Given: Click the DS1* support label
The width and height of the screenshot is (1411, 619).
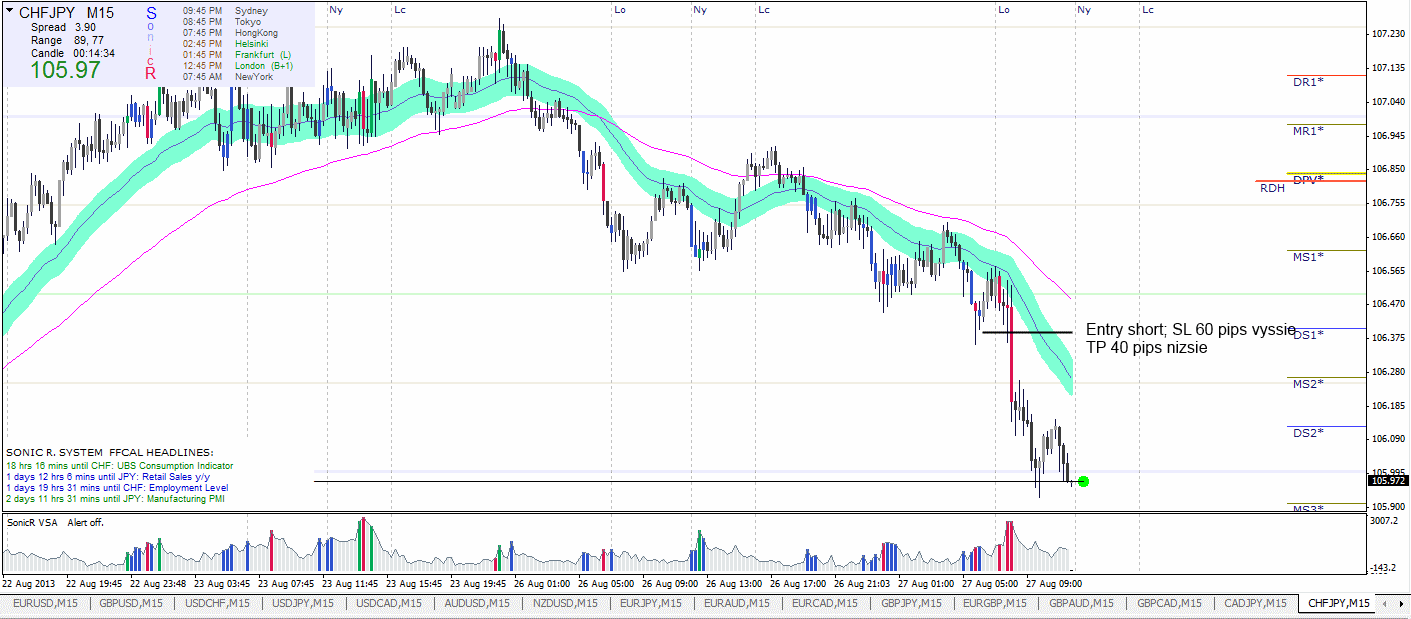Looking at the screenshot, I should click(x=1308, y=335).
